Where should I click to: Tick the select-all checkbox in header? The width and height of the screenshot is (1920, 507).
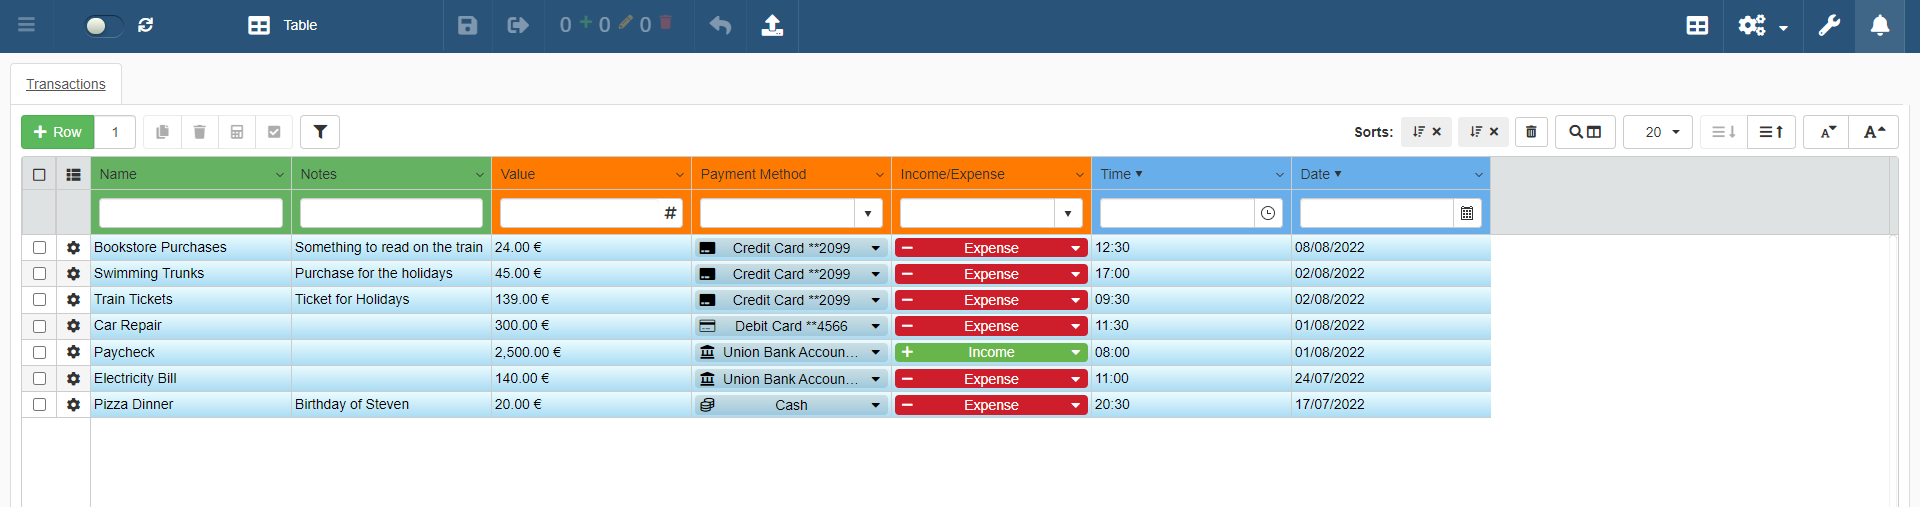39,174
